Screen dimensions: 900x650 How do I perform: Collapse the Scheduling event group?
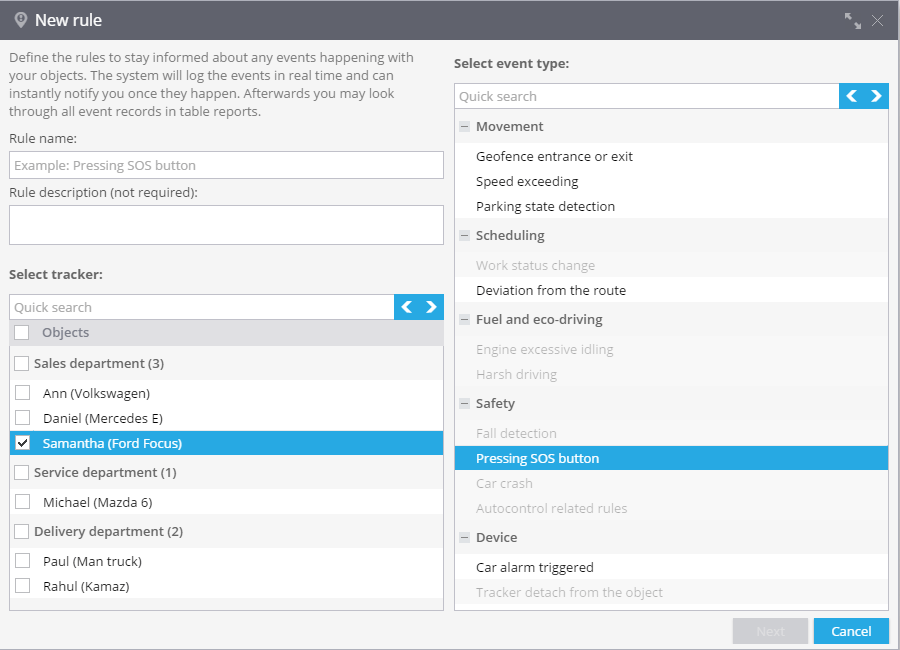[464, 235]
